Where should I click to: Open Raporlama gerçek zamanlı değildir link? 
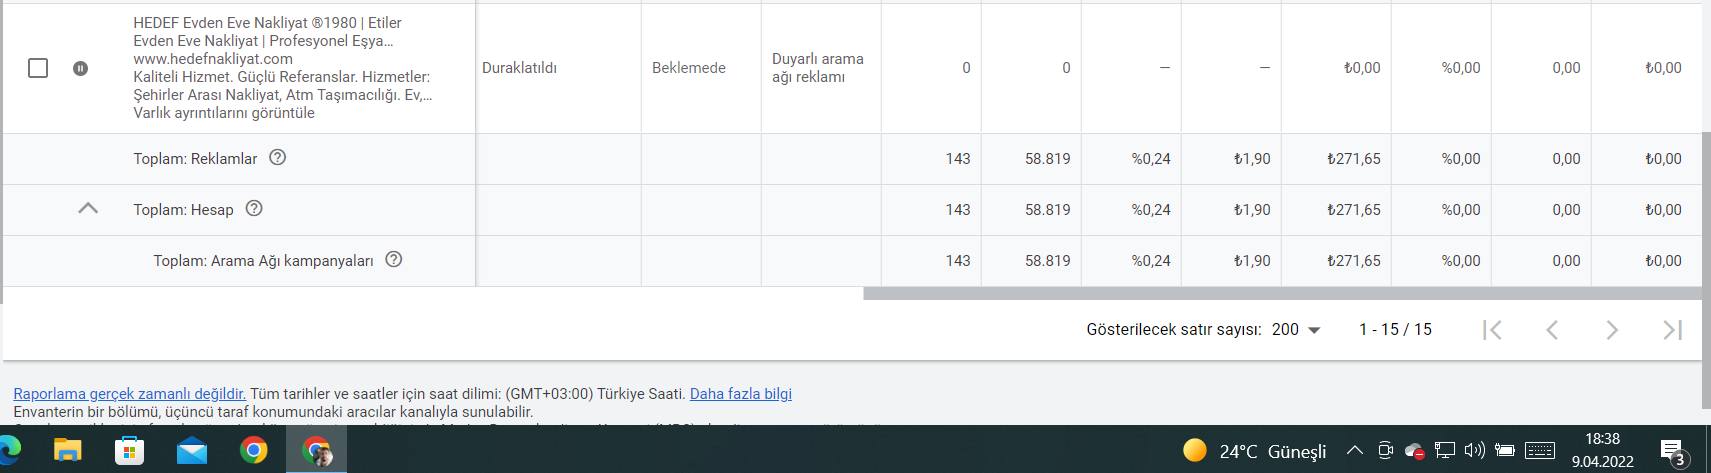pyautogui.click(x=129, y=394)
